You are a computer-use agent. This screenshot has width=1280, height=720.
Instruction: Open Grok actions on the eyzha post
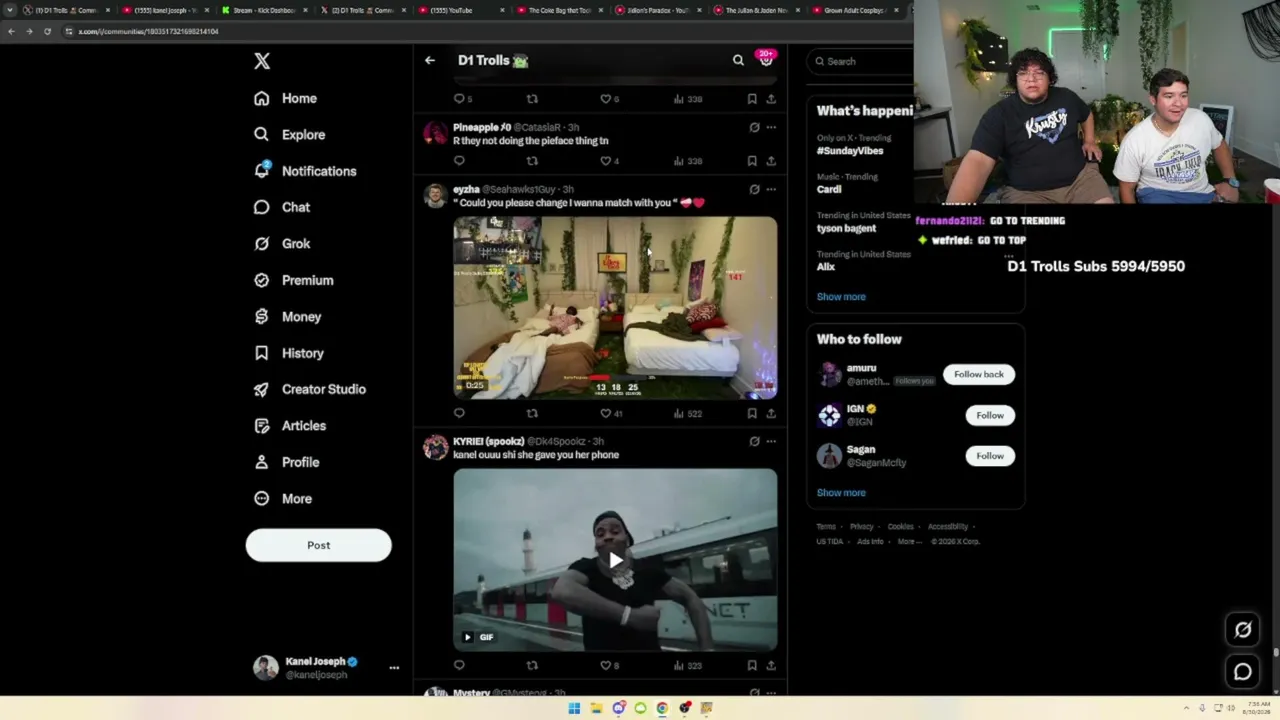(754, 189)
